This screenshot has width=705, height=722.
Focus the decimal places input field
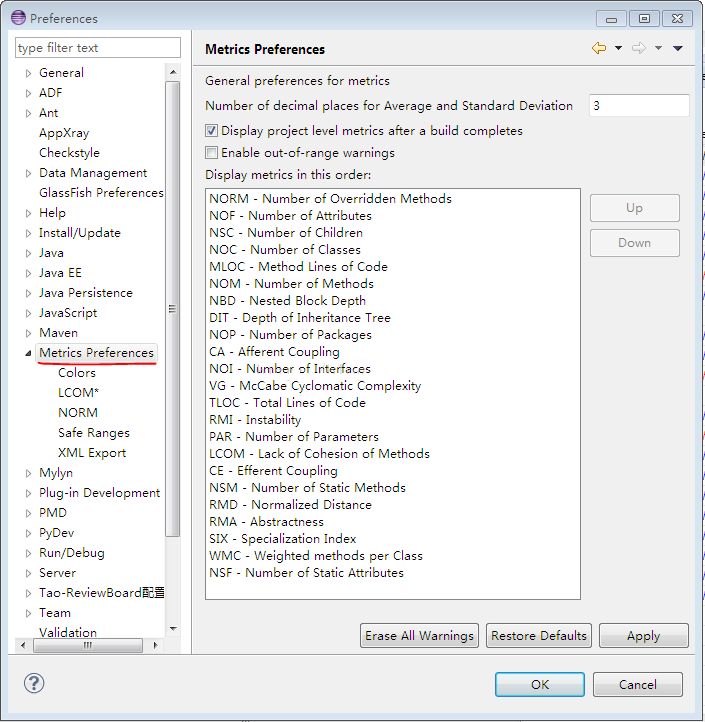click(x=639, y=105)
